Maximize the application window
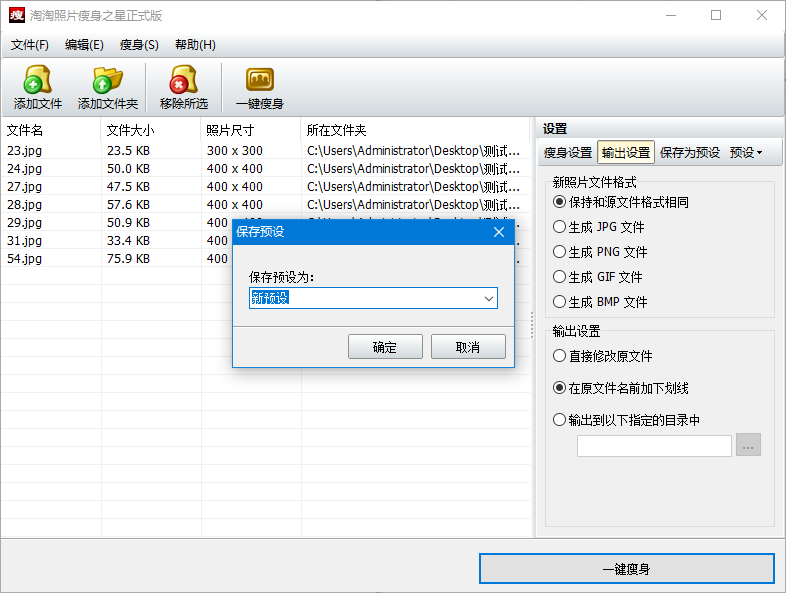Screen dimensions: 786x593 pyautogui.click(x=716, y=15)
